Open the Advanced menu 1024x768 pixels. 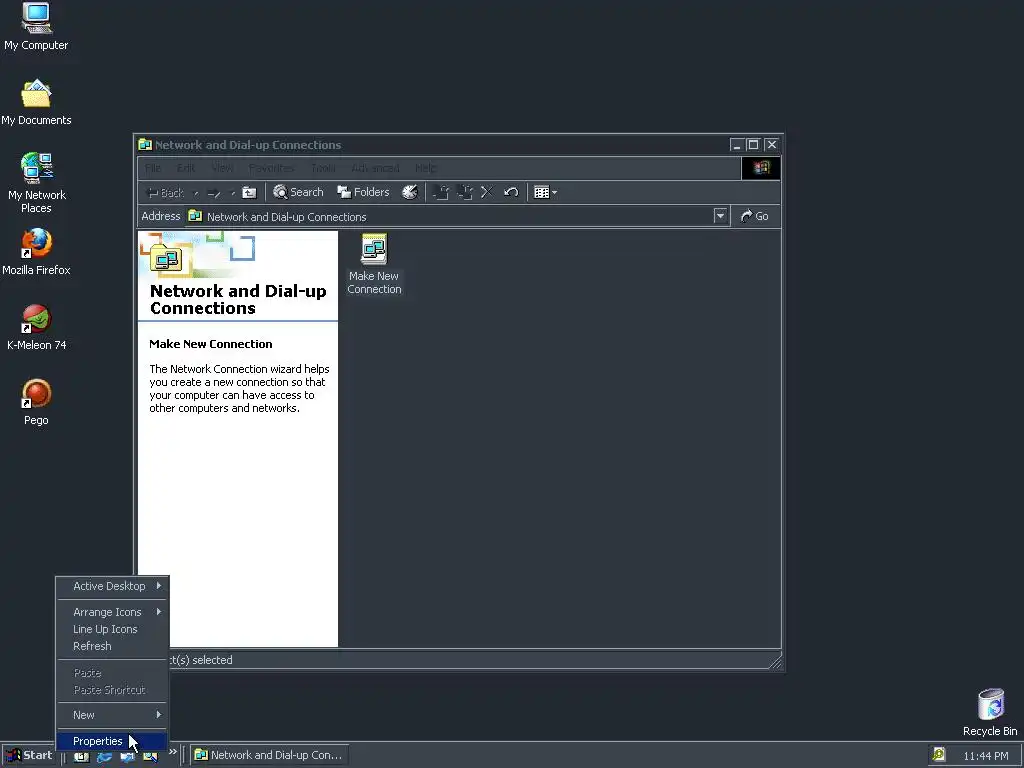coord(375,168)
